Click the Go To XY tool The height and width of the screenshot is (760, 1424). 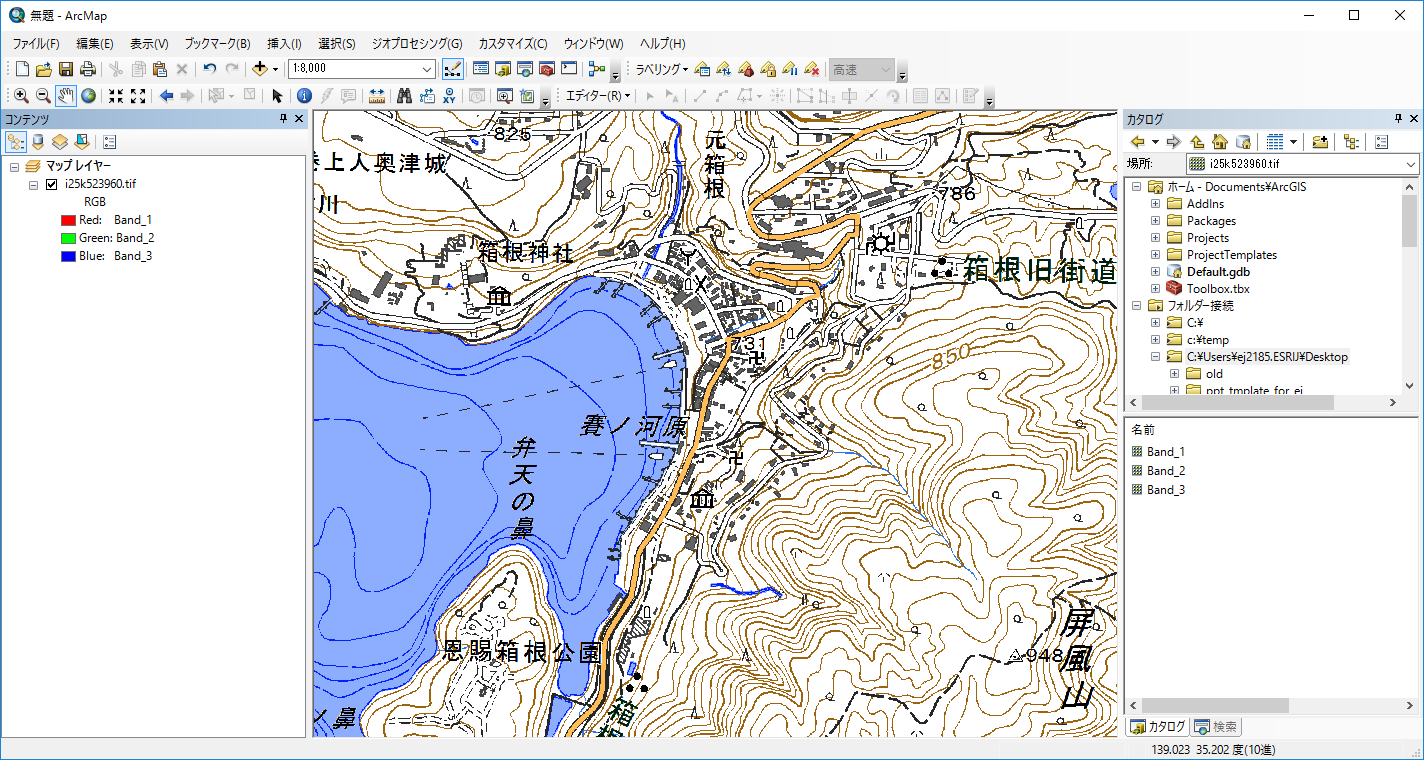[451, 96]
